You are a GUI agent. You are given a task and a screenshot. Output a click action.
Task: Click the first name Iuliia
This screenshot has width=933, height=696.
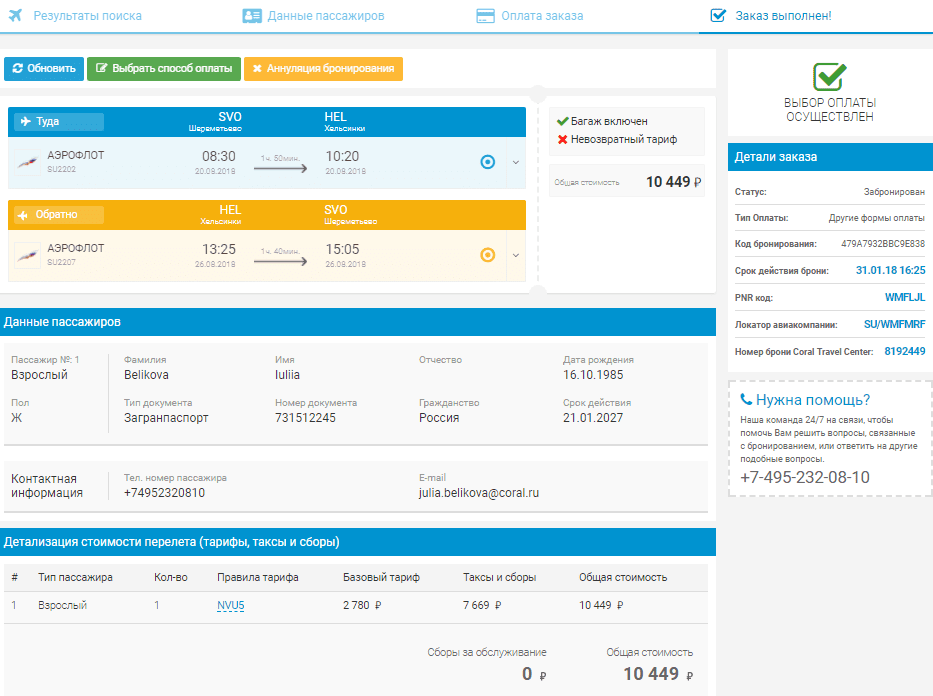tap(287, 375)
